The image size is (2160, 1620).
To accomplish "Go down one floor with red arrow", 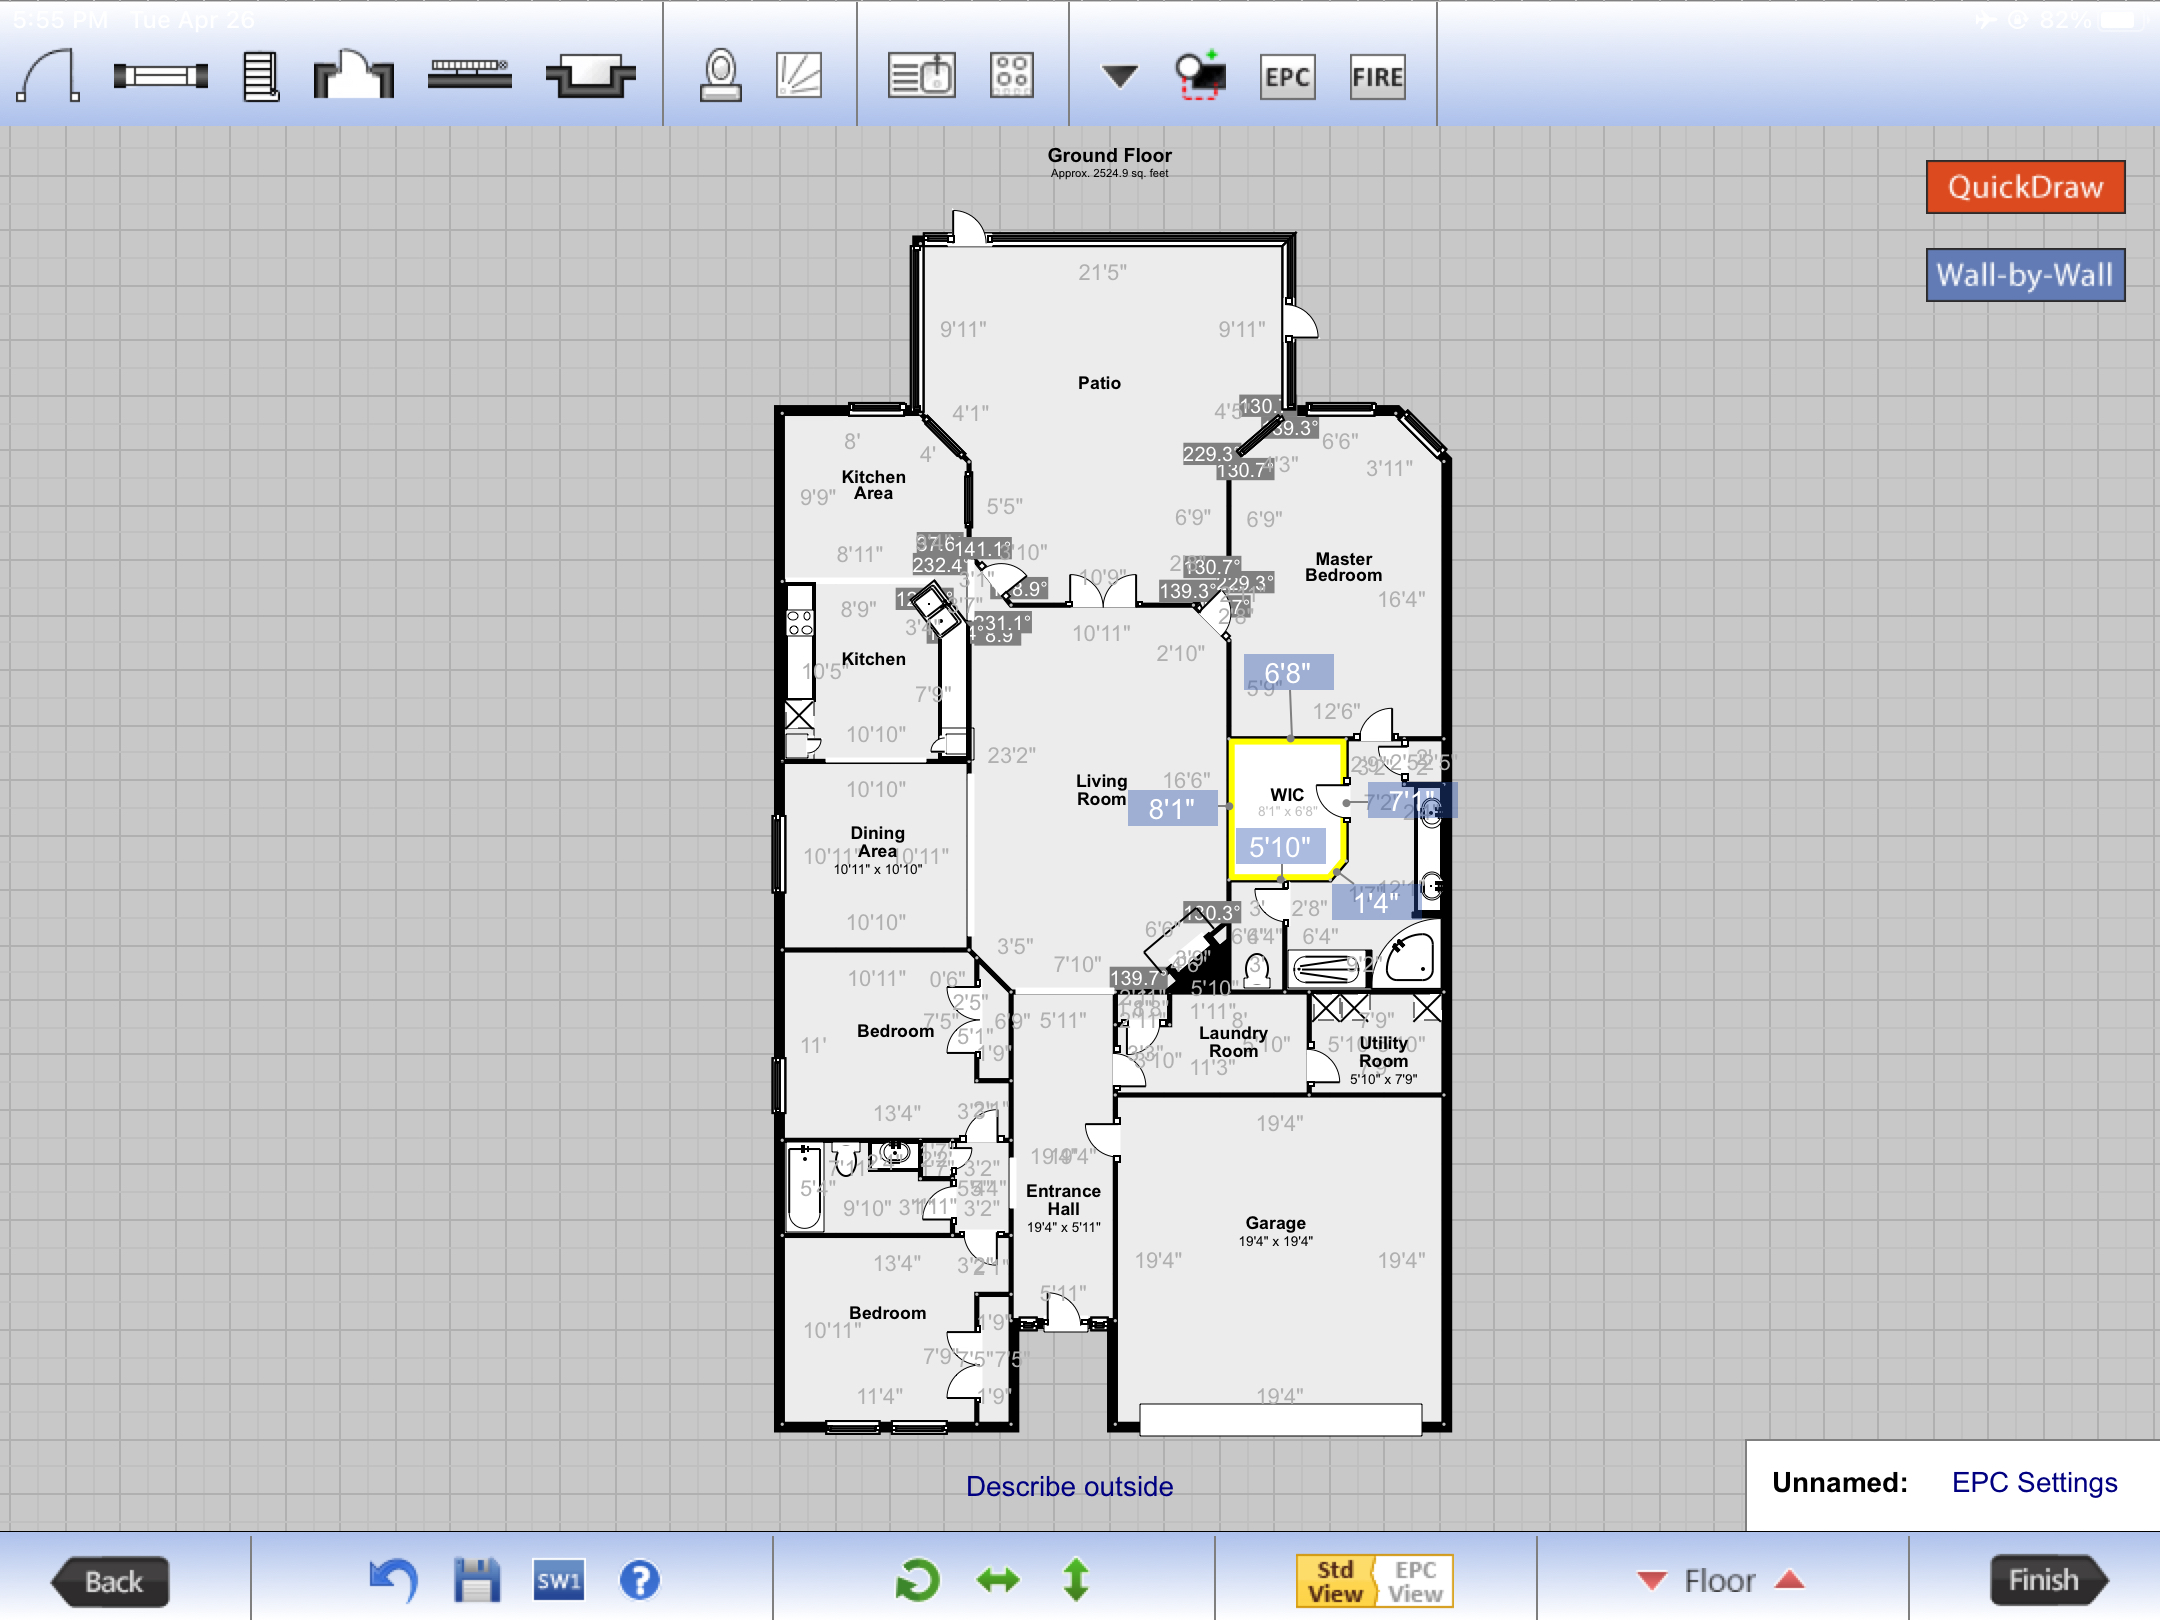I will [1652, 1581].
